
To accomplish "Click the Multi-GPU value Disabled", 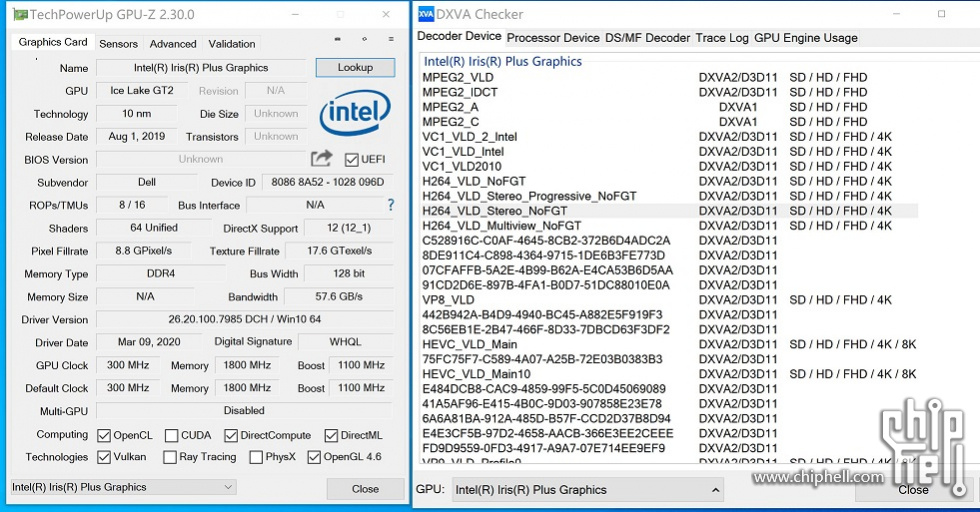I will [x=244, y=411].
